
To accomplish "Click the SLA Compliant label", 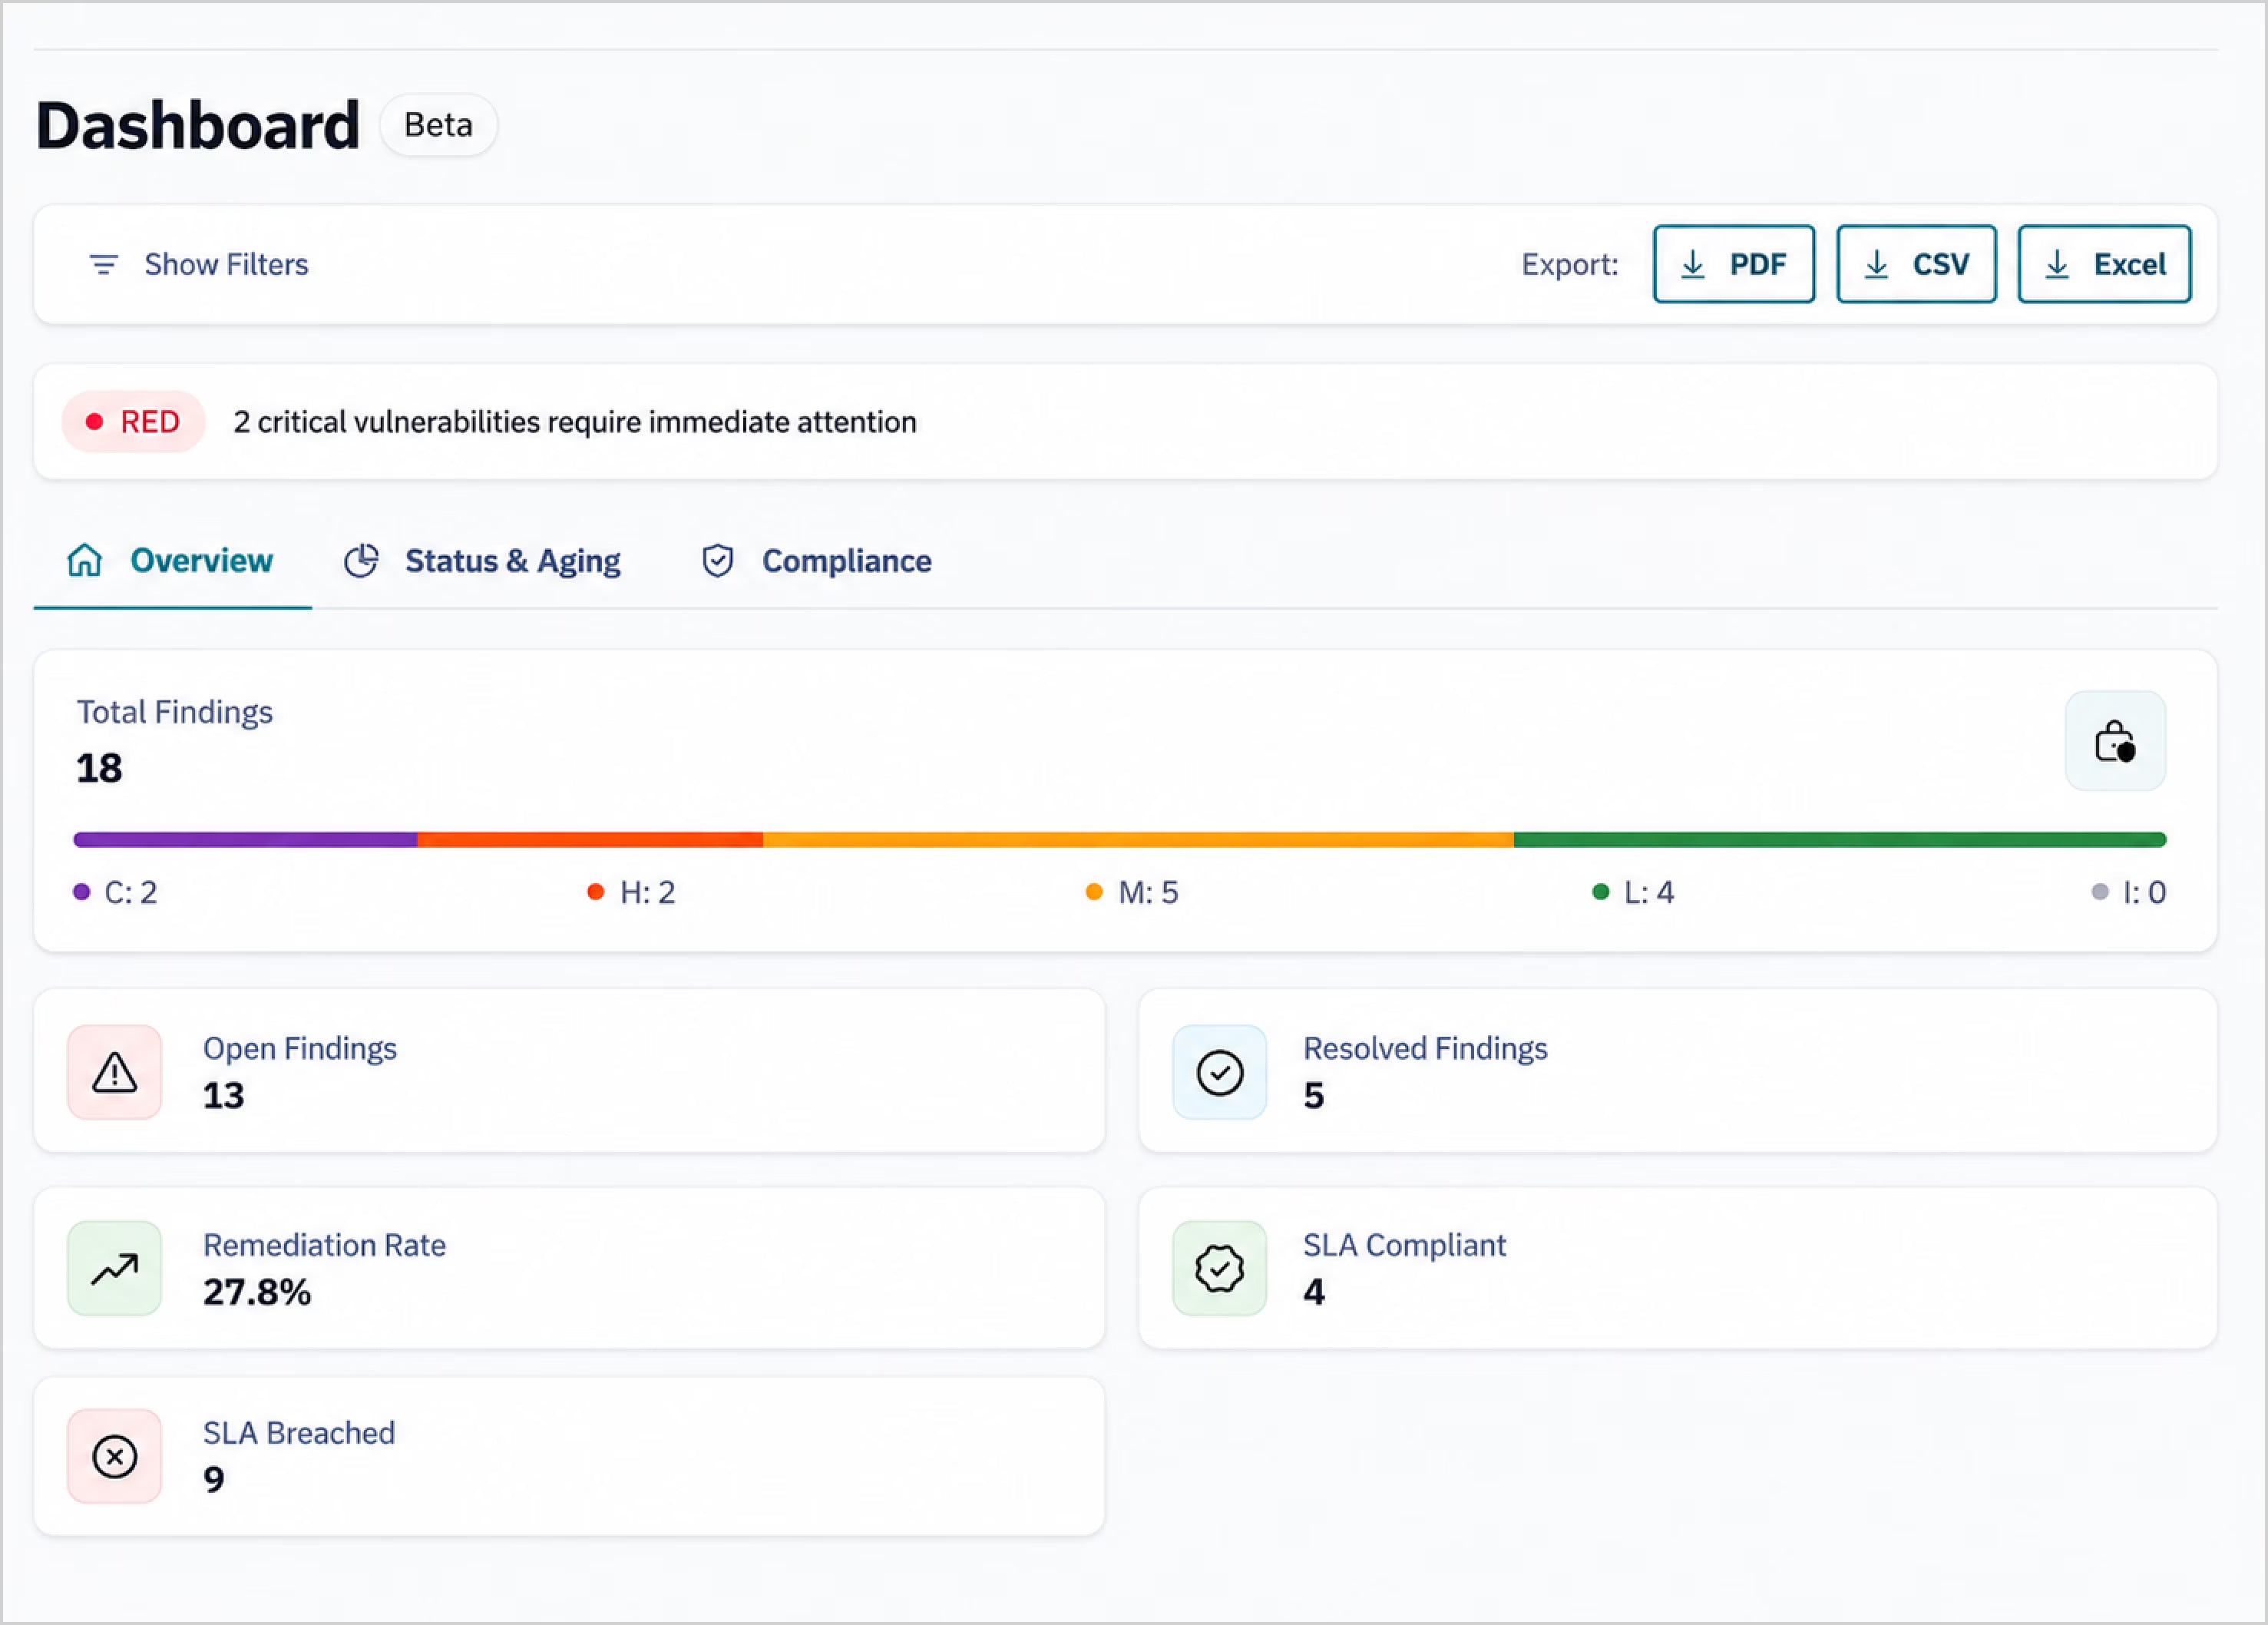I will (1404, 1245).
